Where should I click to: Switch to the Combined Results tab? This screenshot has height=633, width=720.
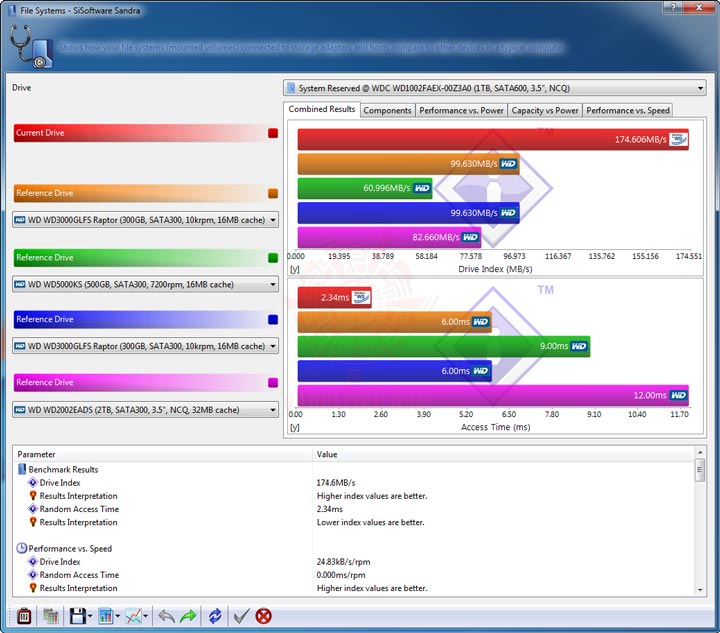click(x=322, y=109)
